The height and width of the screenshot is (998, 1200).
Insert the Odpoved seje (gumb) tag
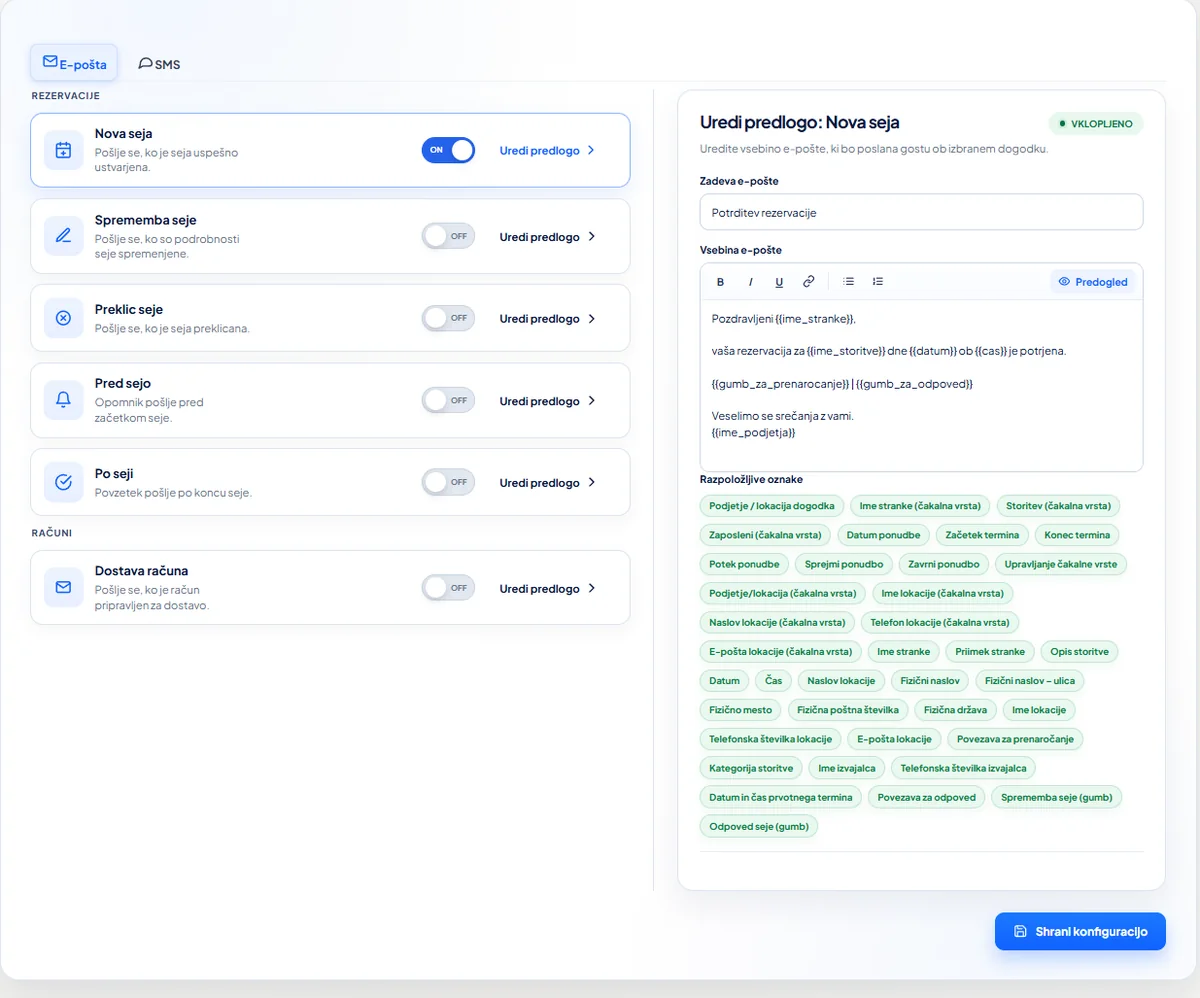pyautogui.click(x=759, y=826)
